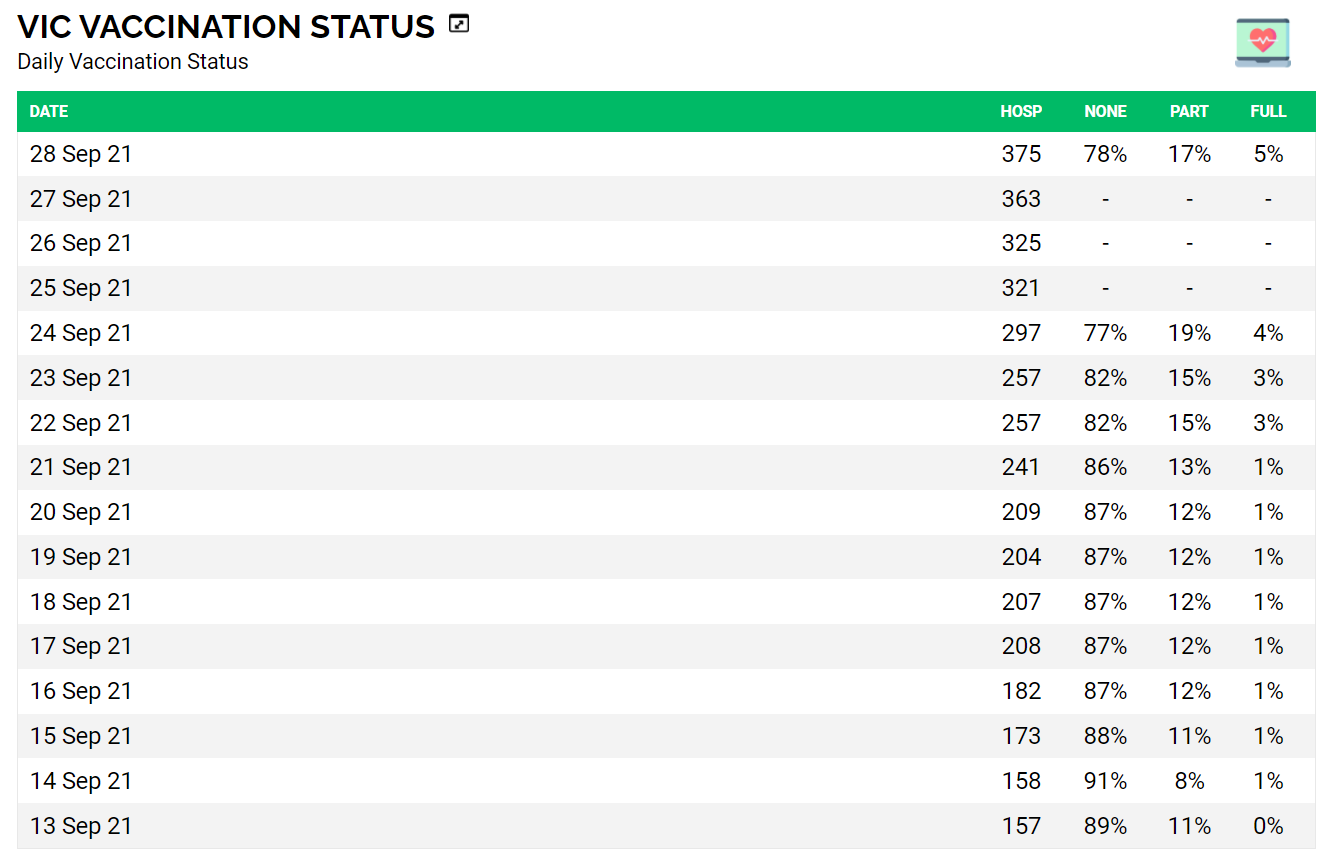Screen dimensions: 1324x859
Task: Click the 0% FULL value
Action: pos(1268,826)
